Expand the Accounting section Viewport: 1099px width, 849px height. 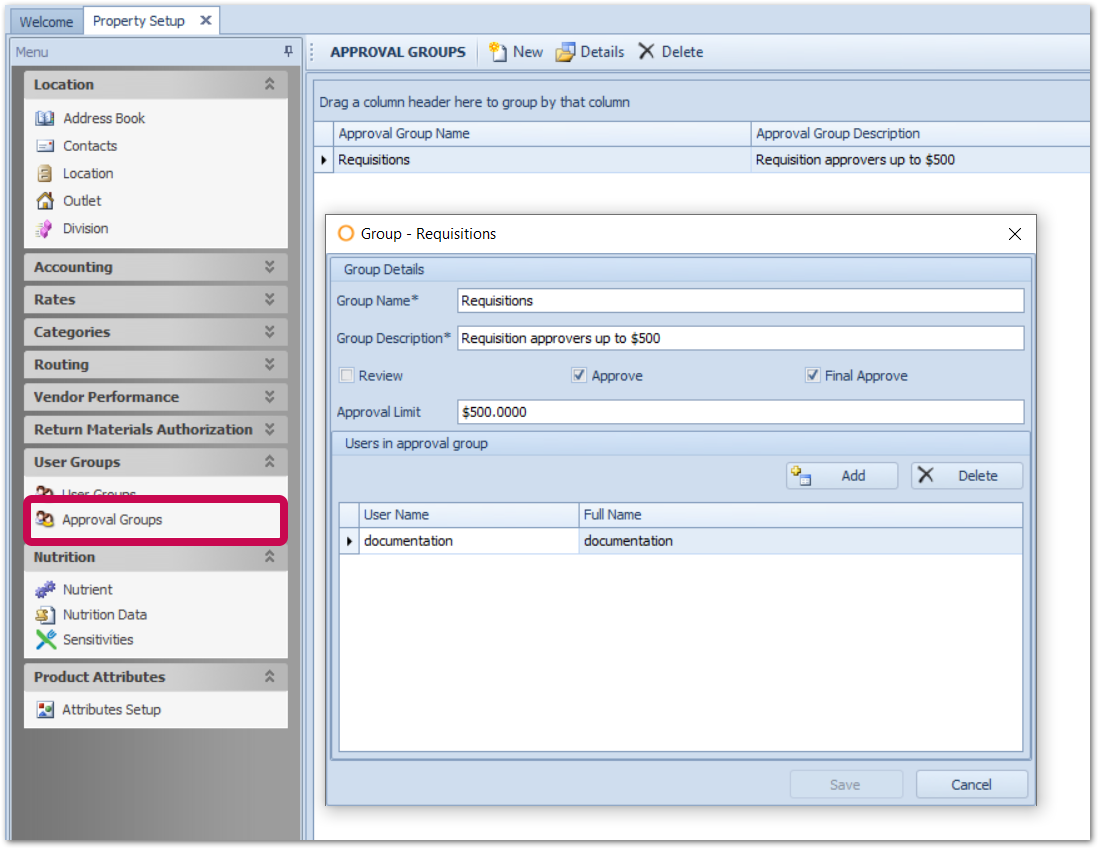coord(269,267)
